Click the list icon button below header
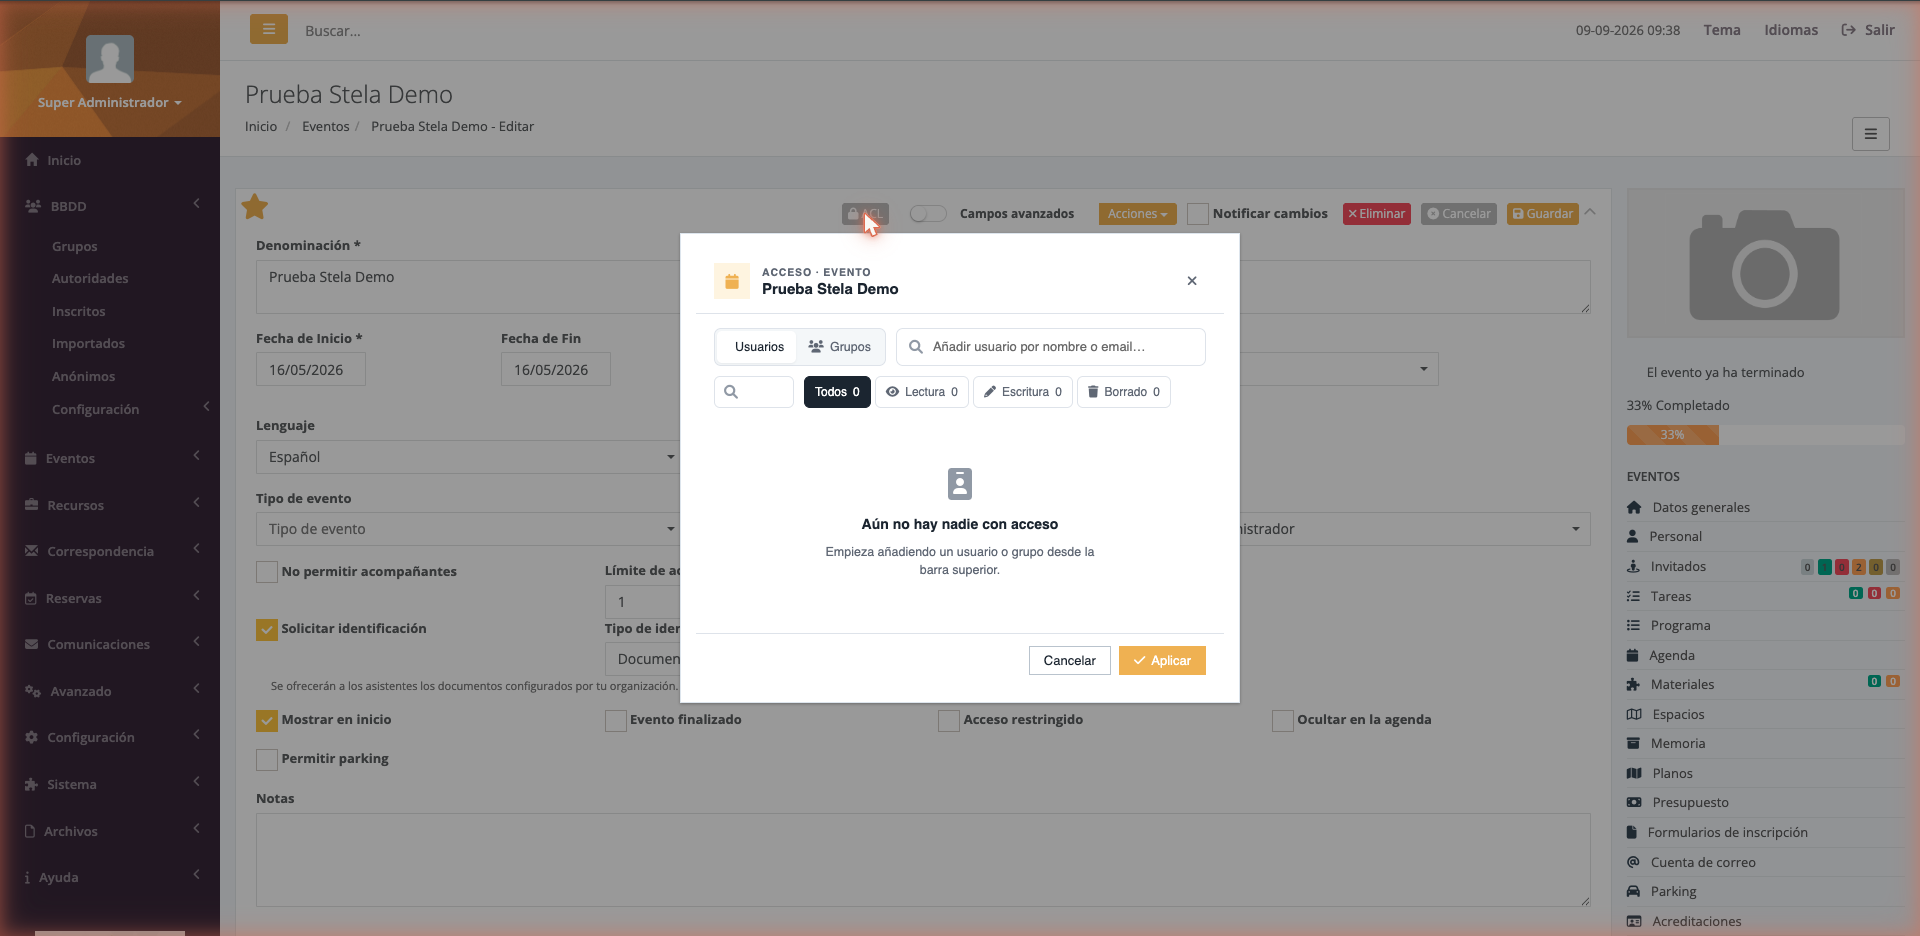Image resolution: width=1920 pixels, height=936 pixels. [1870, 134]
